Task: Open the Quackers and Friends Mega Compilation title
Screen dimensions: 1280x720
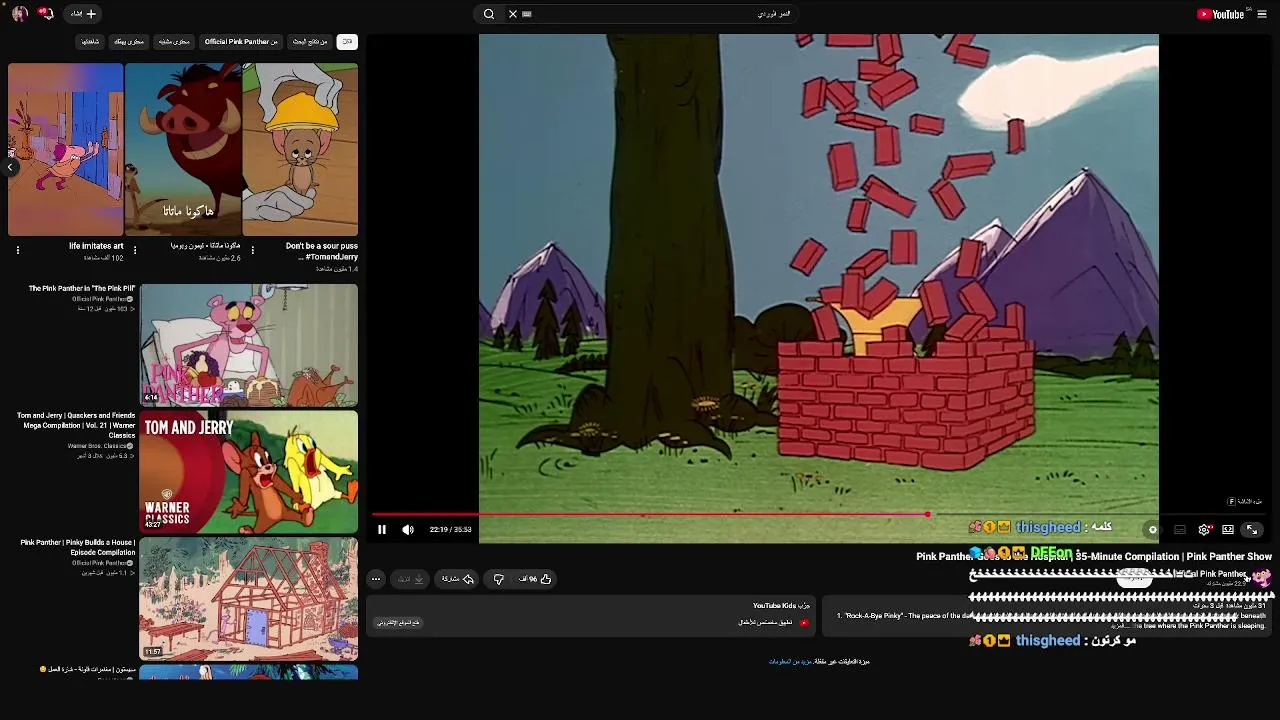Action: click(x=76, y=425)
